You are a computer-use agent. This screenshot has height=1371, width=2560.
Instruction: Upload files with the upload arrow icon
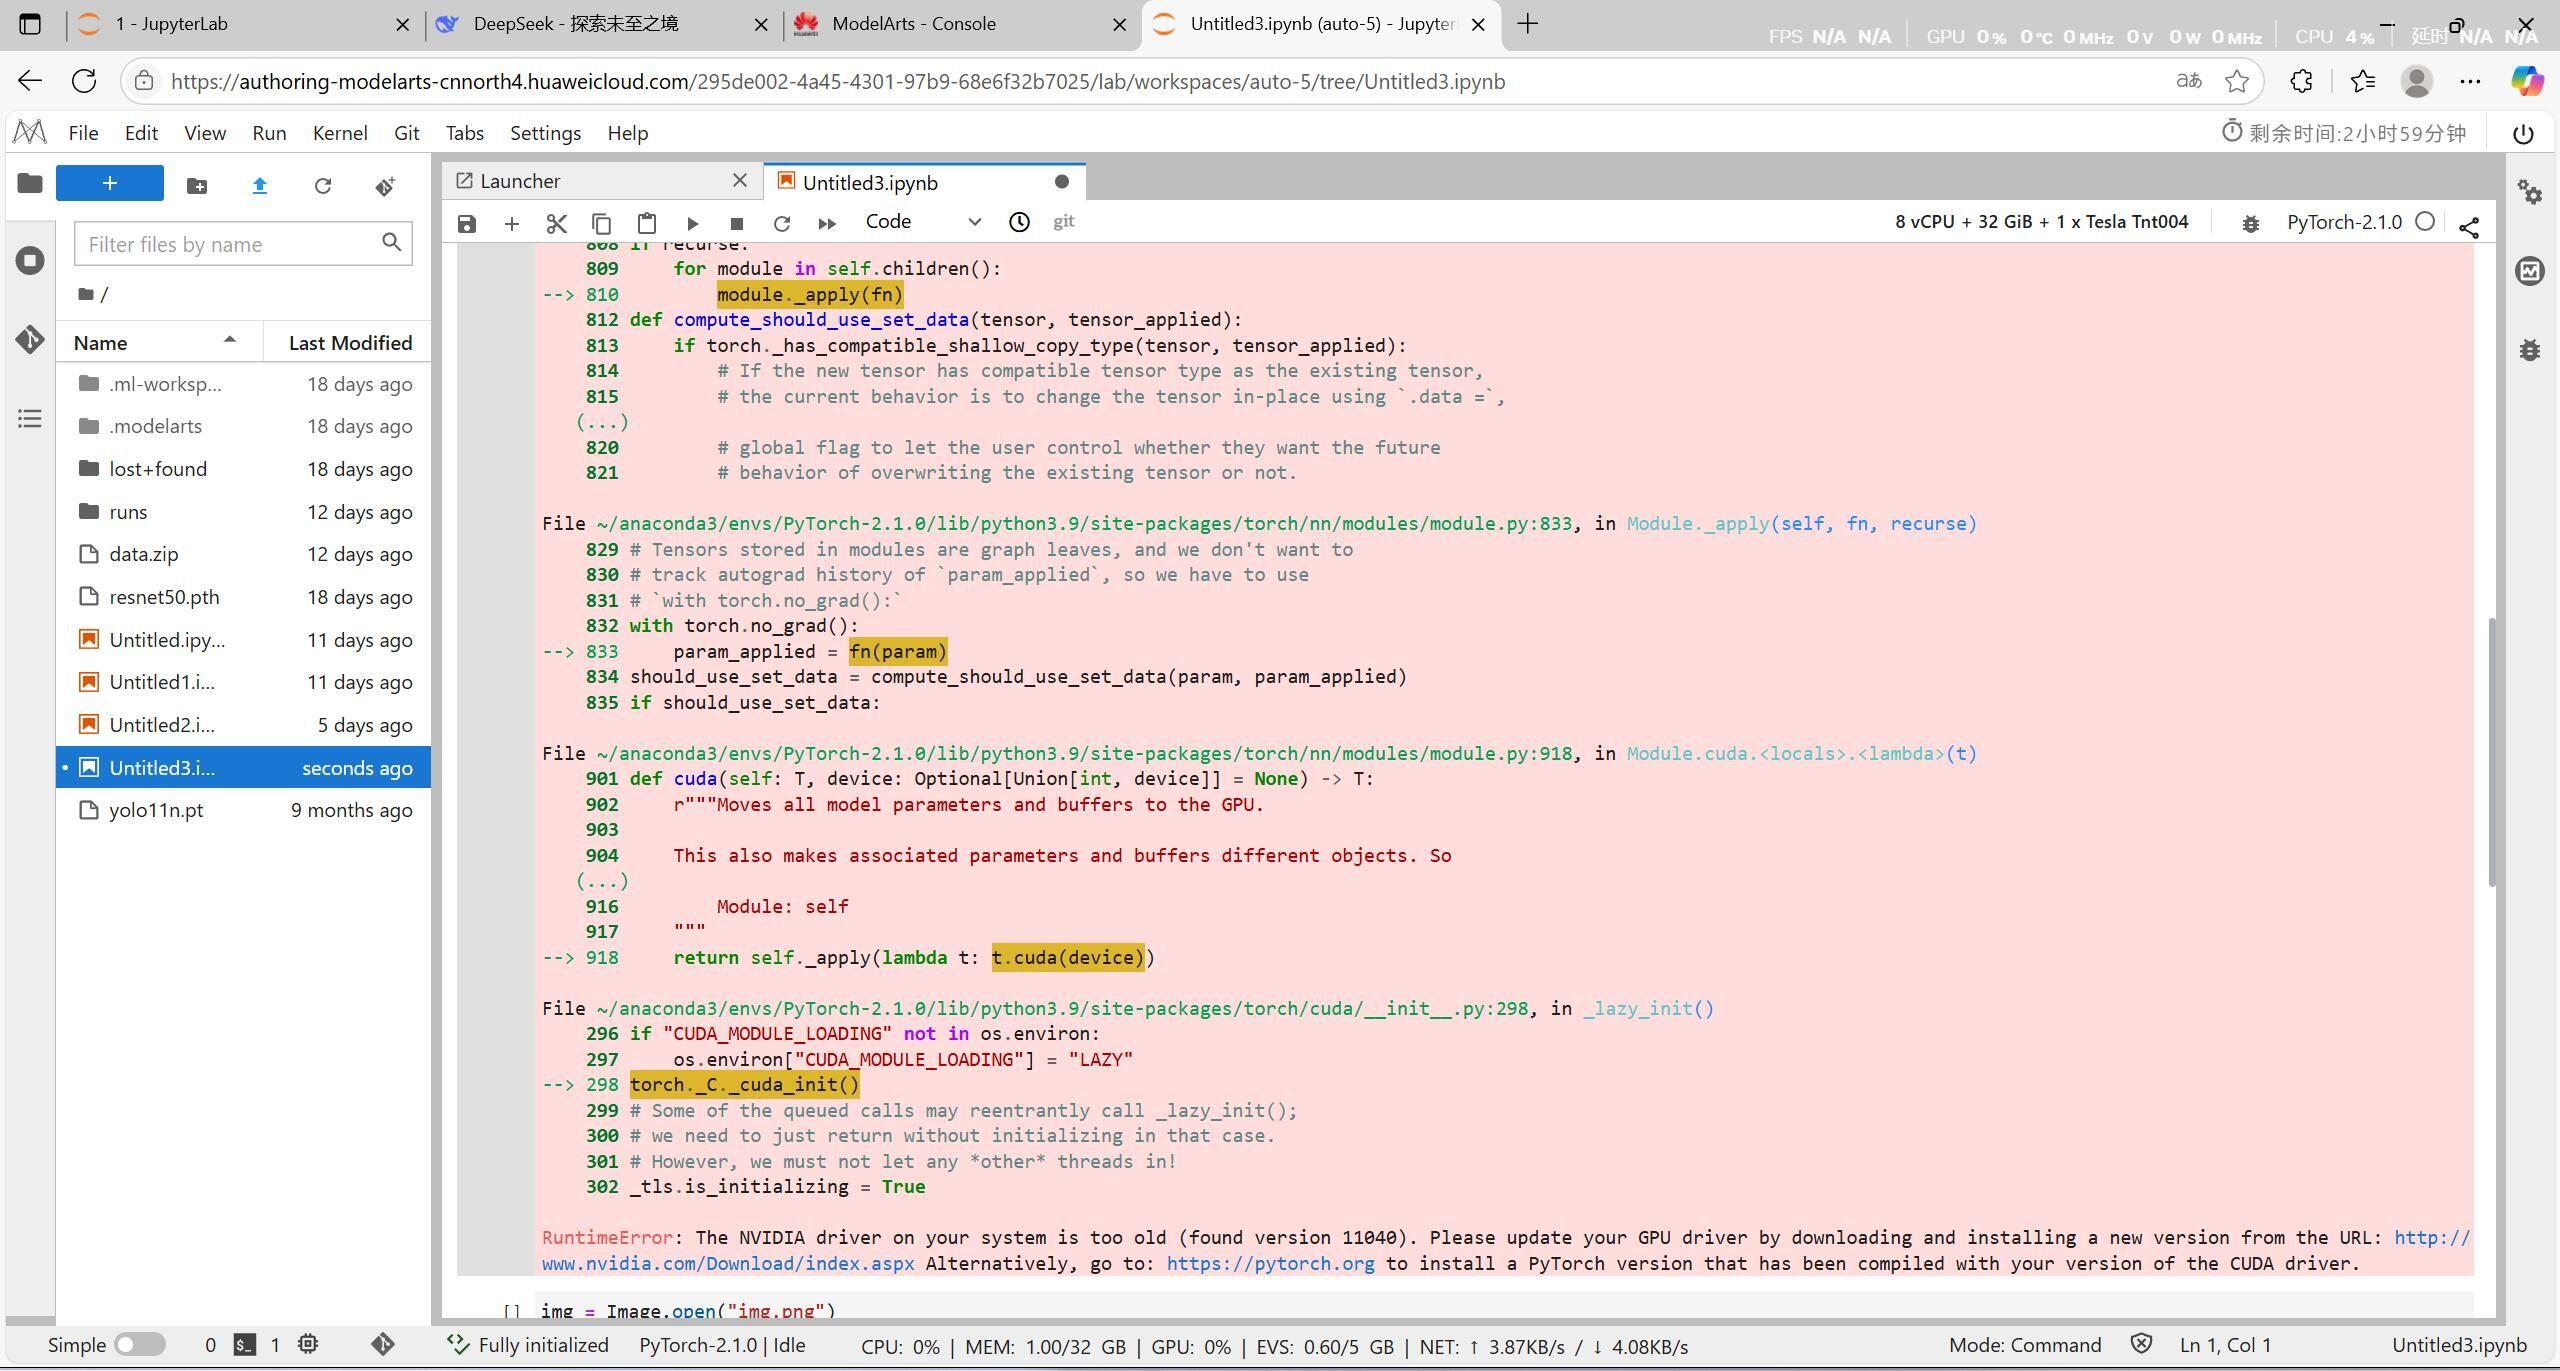click(260, 186)
